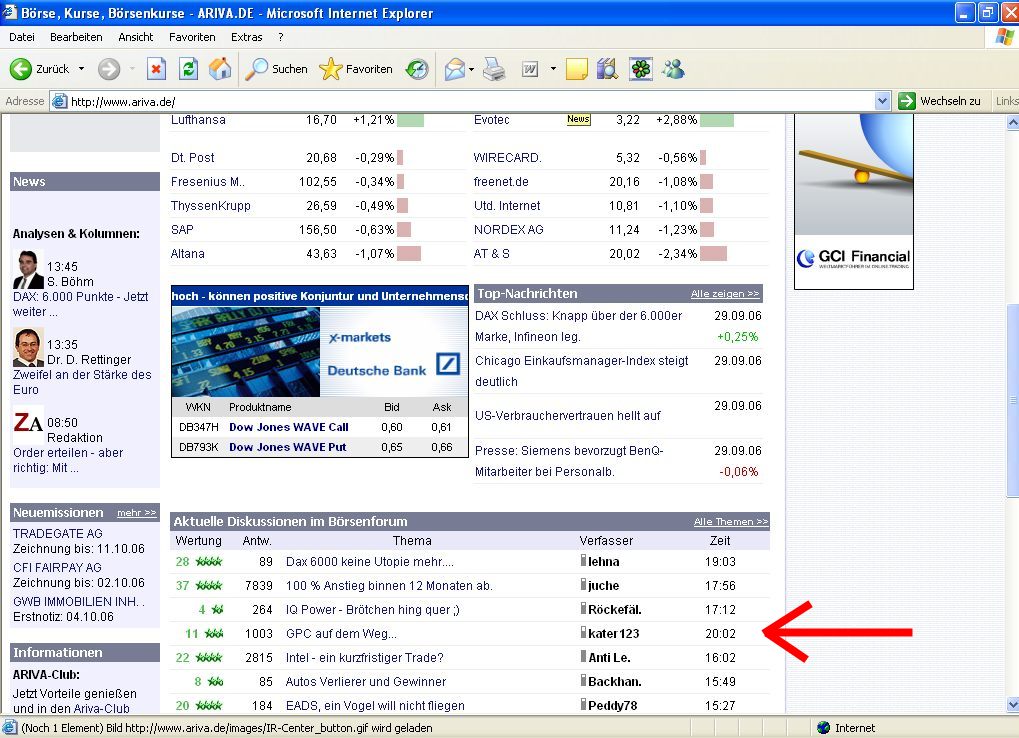Edit page with Word icon

coord(530,69)
